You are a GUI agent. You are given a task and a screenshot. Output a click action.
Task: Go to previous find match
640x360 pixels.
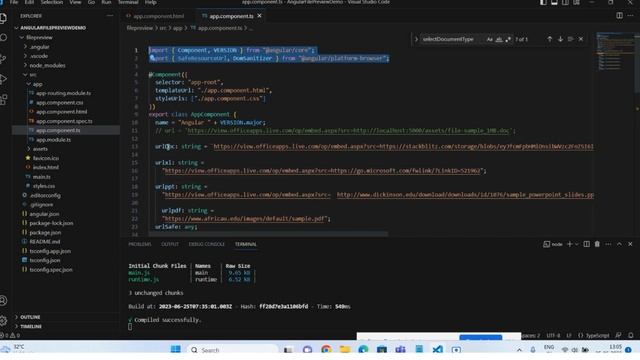pos(549,39)
